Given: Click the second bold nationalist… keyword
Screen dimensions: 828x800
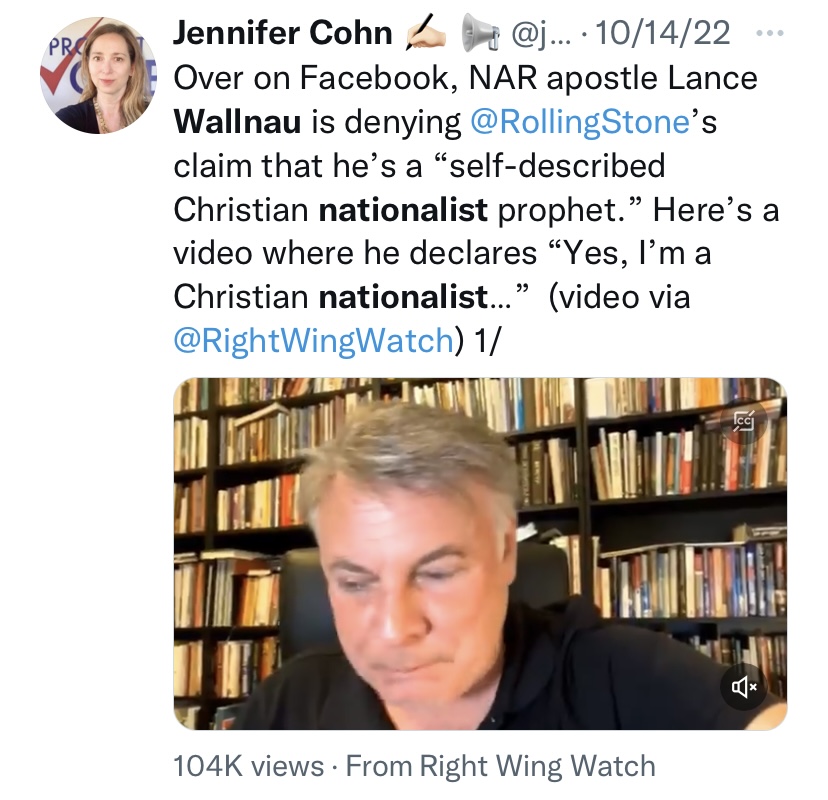Looking at the screenshot, I should click(x=416, y=296).
